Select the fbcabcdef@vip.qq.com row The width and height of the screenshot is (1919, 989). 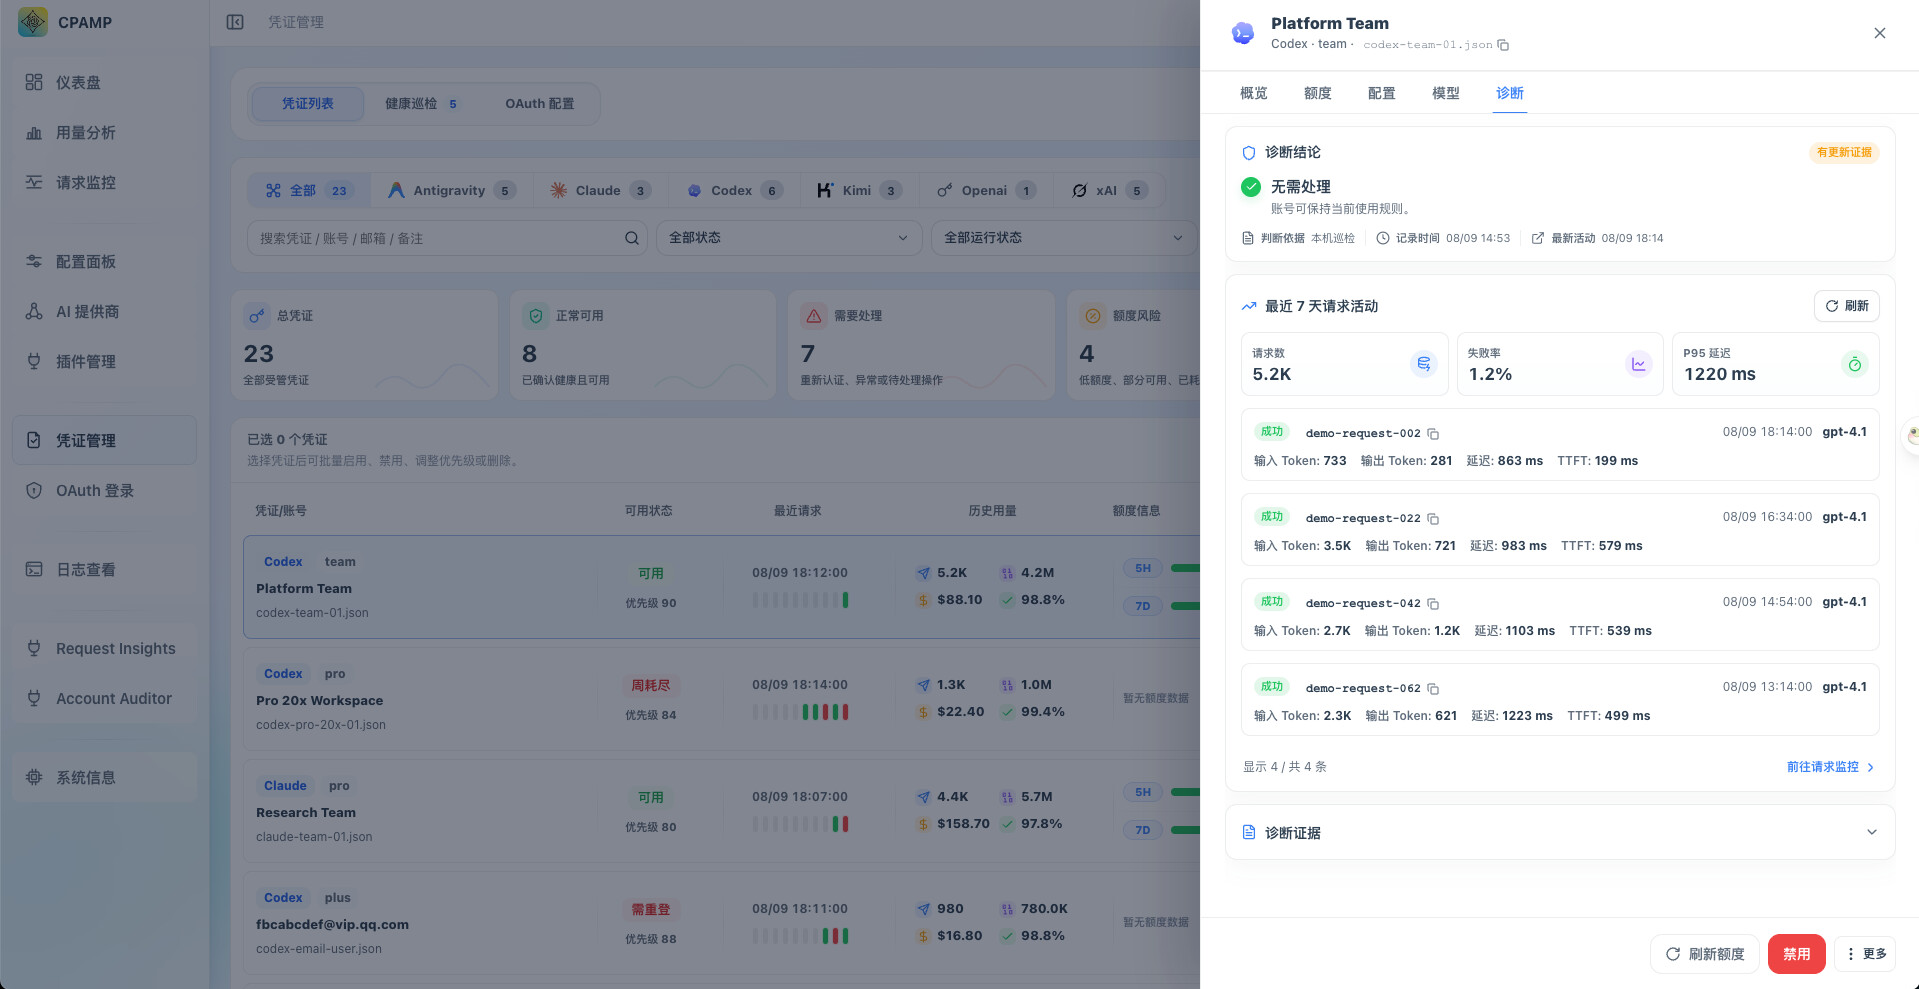[720, 923]
